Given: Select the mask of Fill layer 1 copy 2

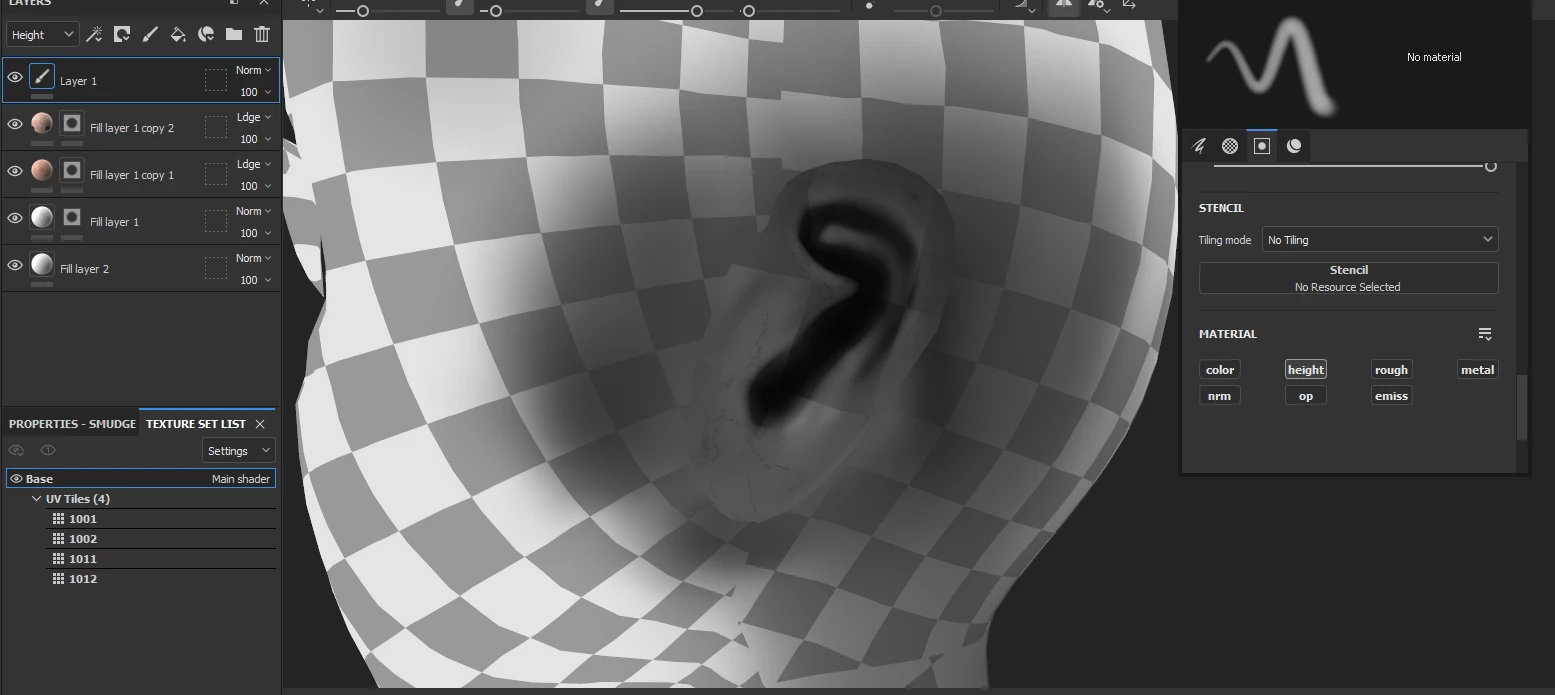Looking at the screenshot, I should (x=71, y=124).
